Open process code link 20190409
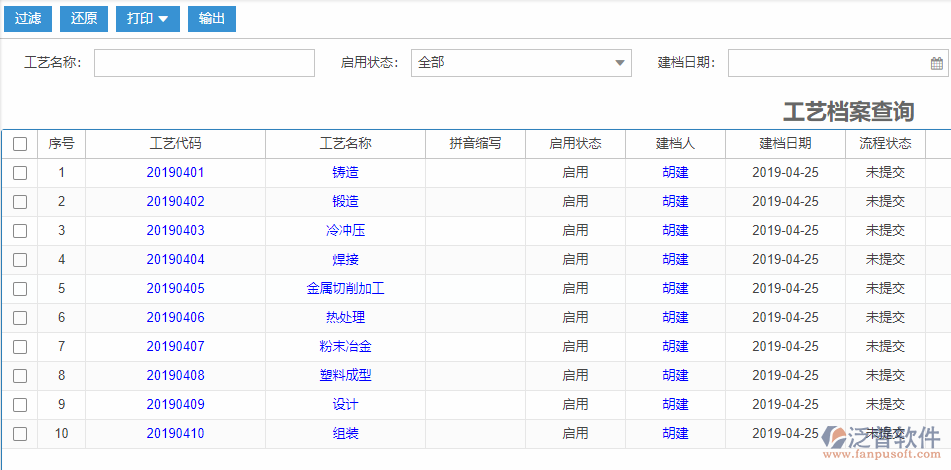 pos(175,405)
